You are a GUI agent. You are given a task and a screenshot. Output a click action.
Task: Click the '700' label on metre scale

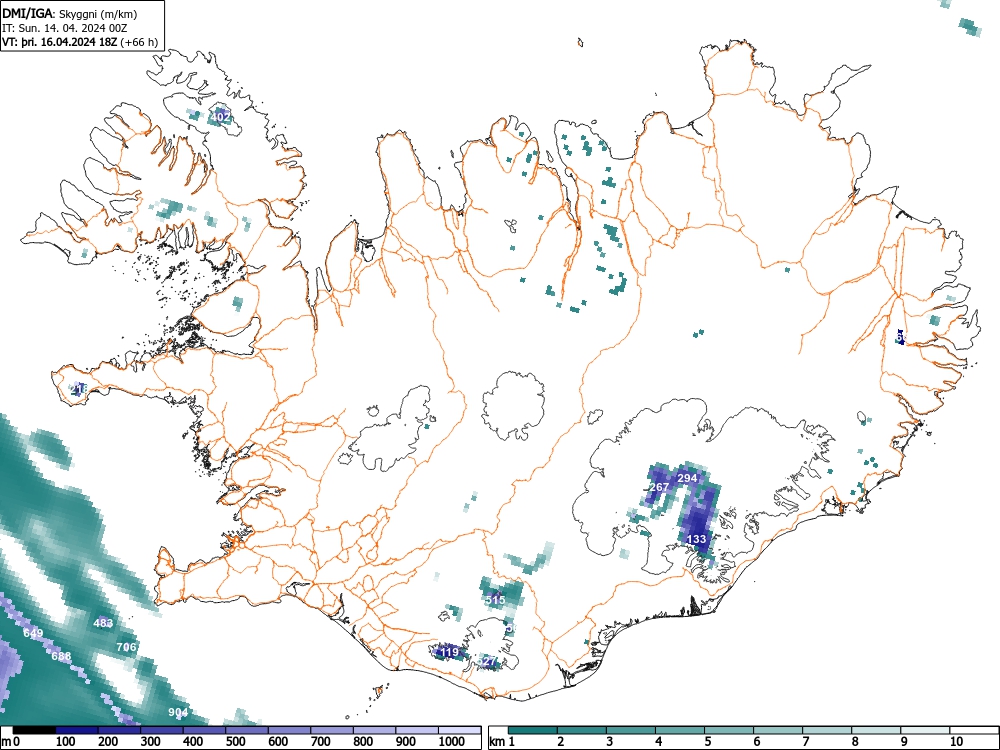pyautogui.click(x=321, y=741)
